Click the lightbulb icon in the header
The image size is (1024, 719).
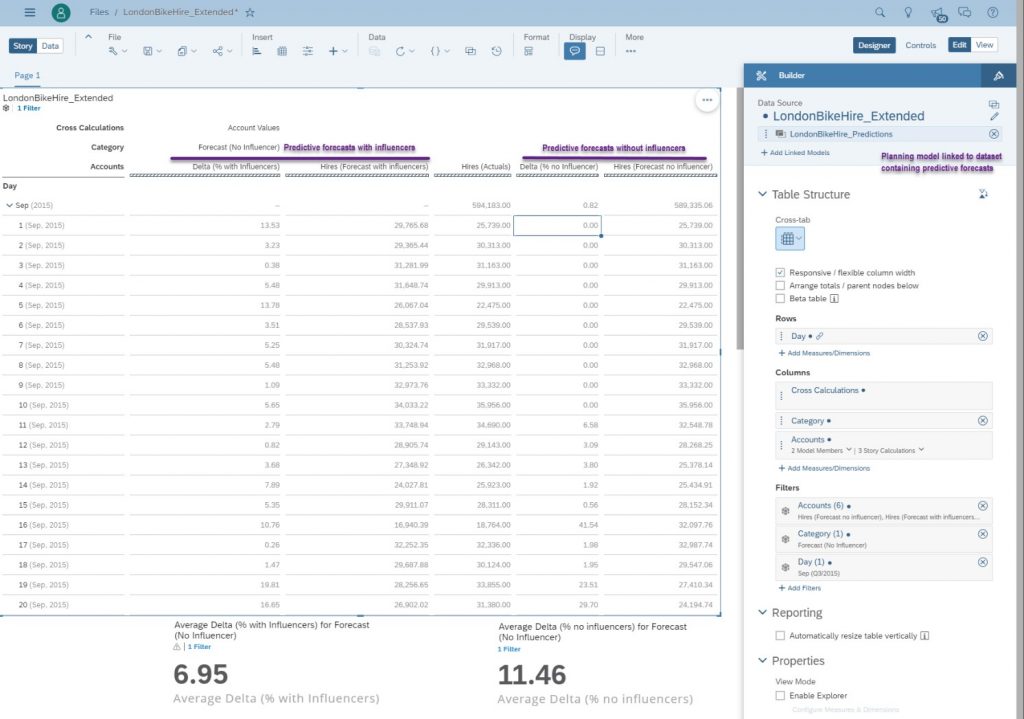point(908,12)
